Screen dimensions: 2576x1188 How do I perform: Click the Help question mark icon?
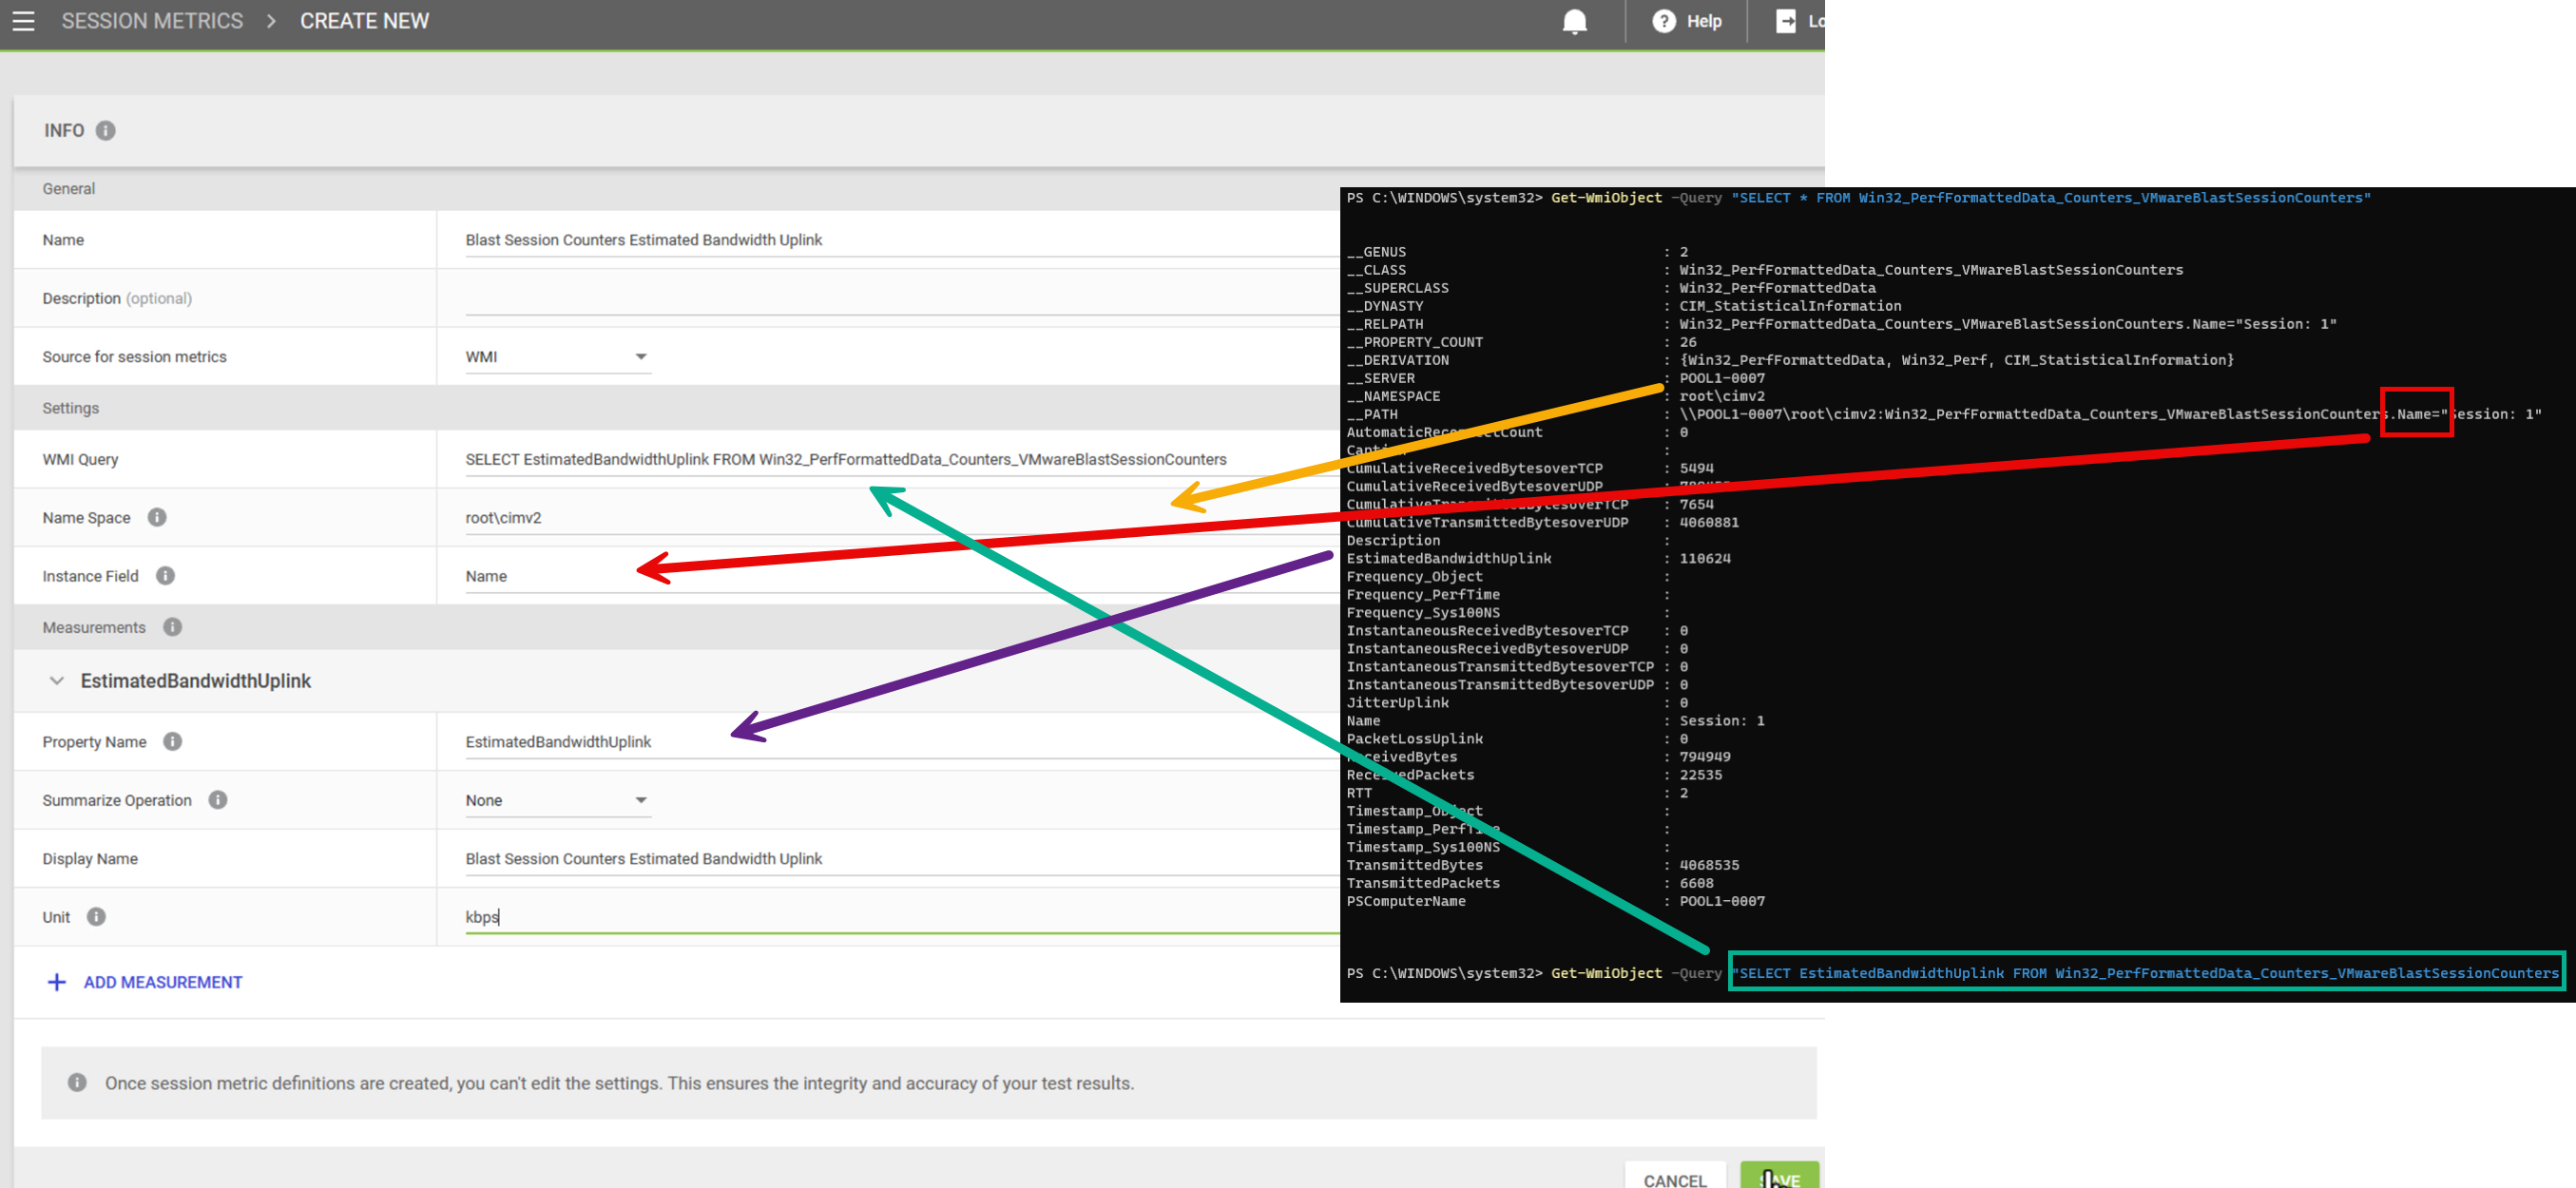(x=1663, y=21)
